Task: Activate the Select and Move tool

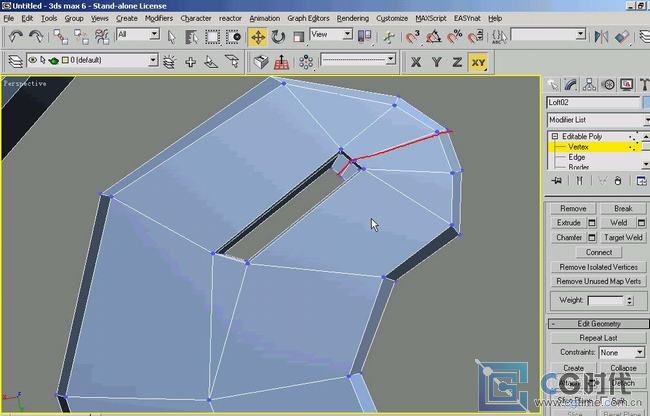Action: 257,37
